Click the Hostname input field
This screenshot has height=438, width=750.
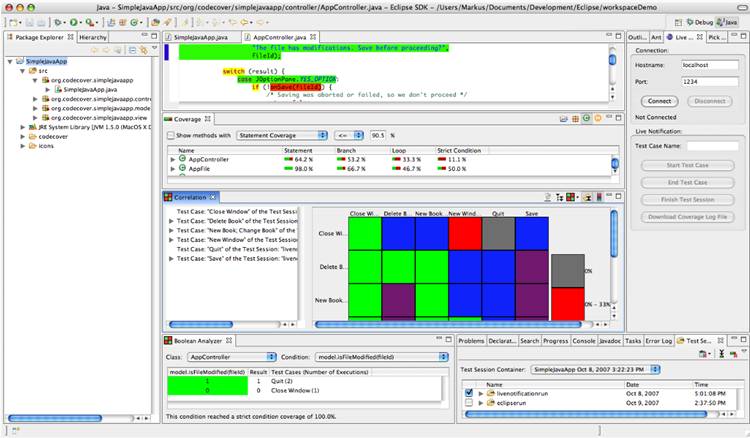[708, 64]
